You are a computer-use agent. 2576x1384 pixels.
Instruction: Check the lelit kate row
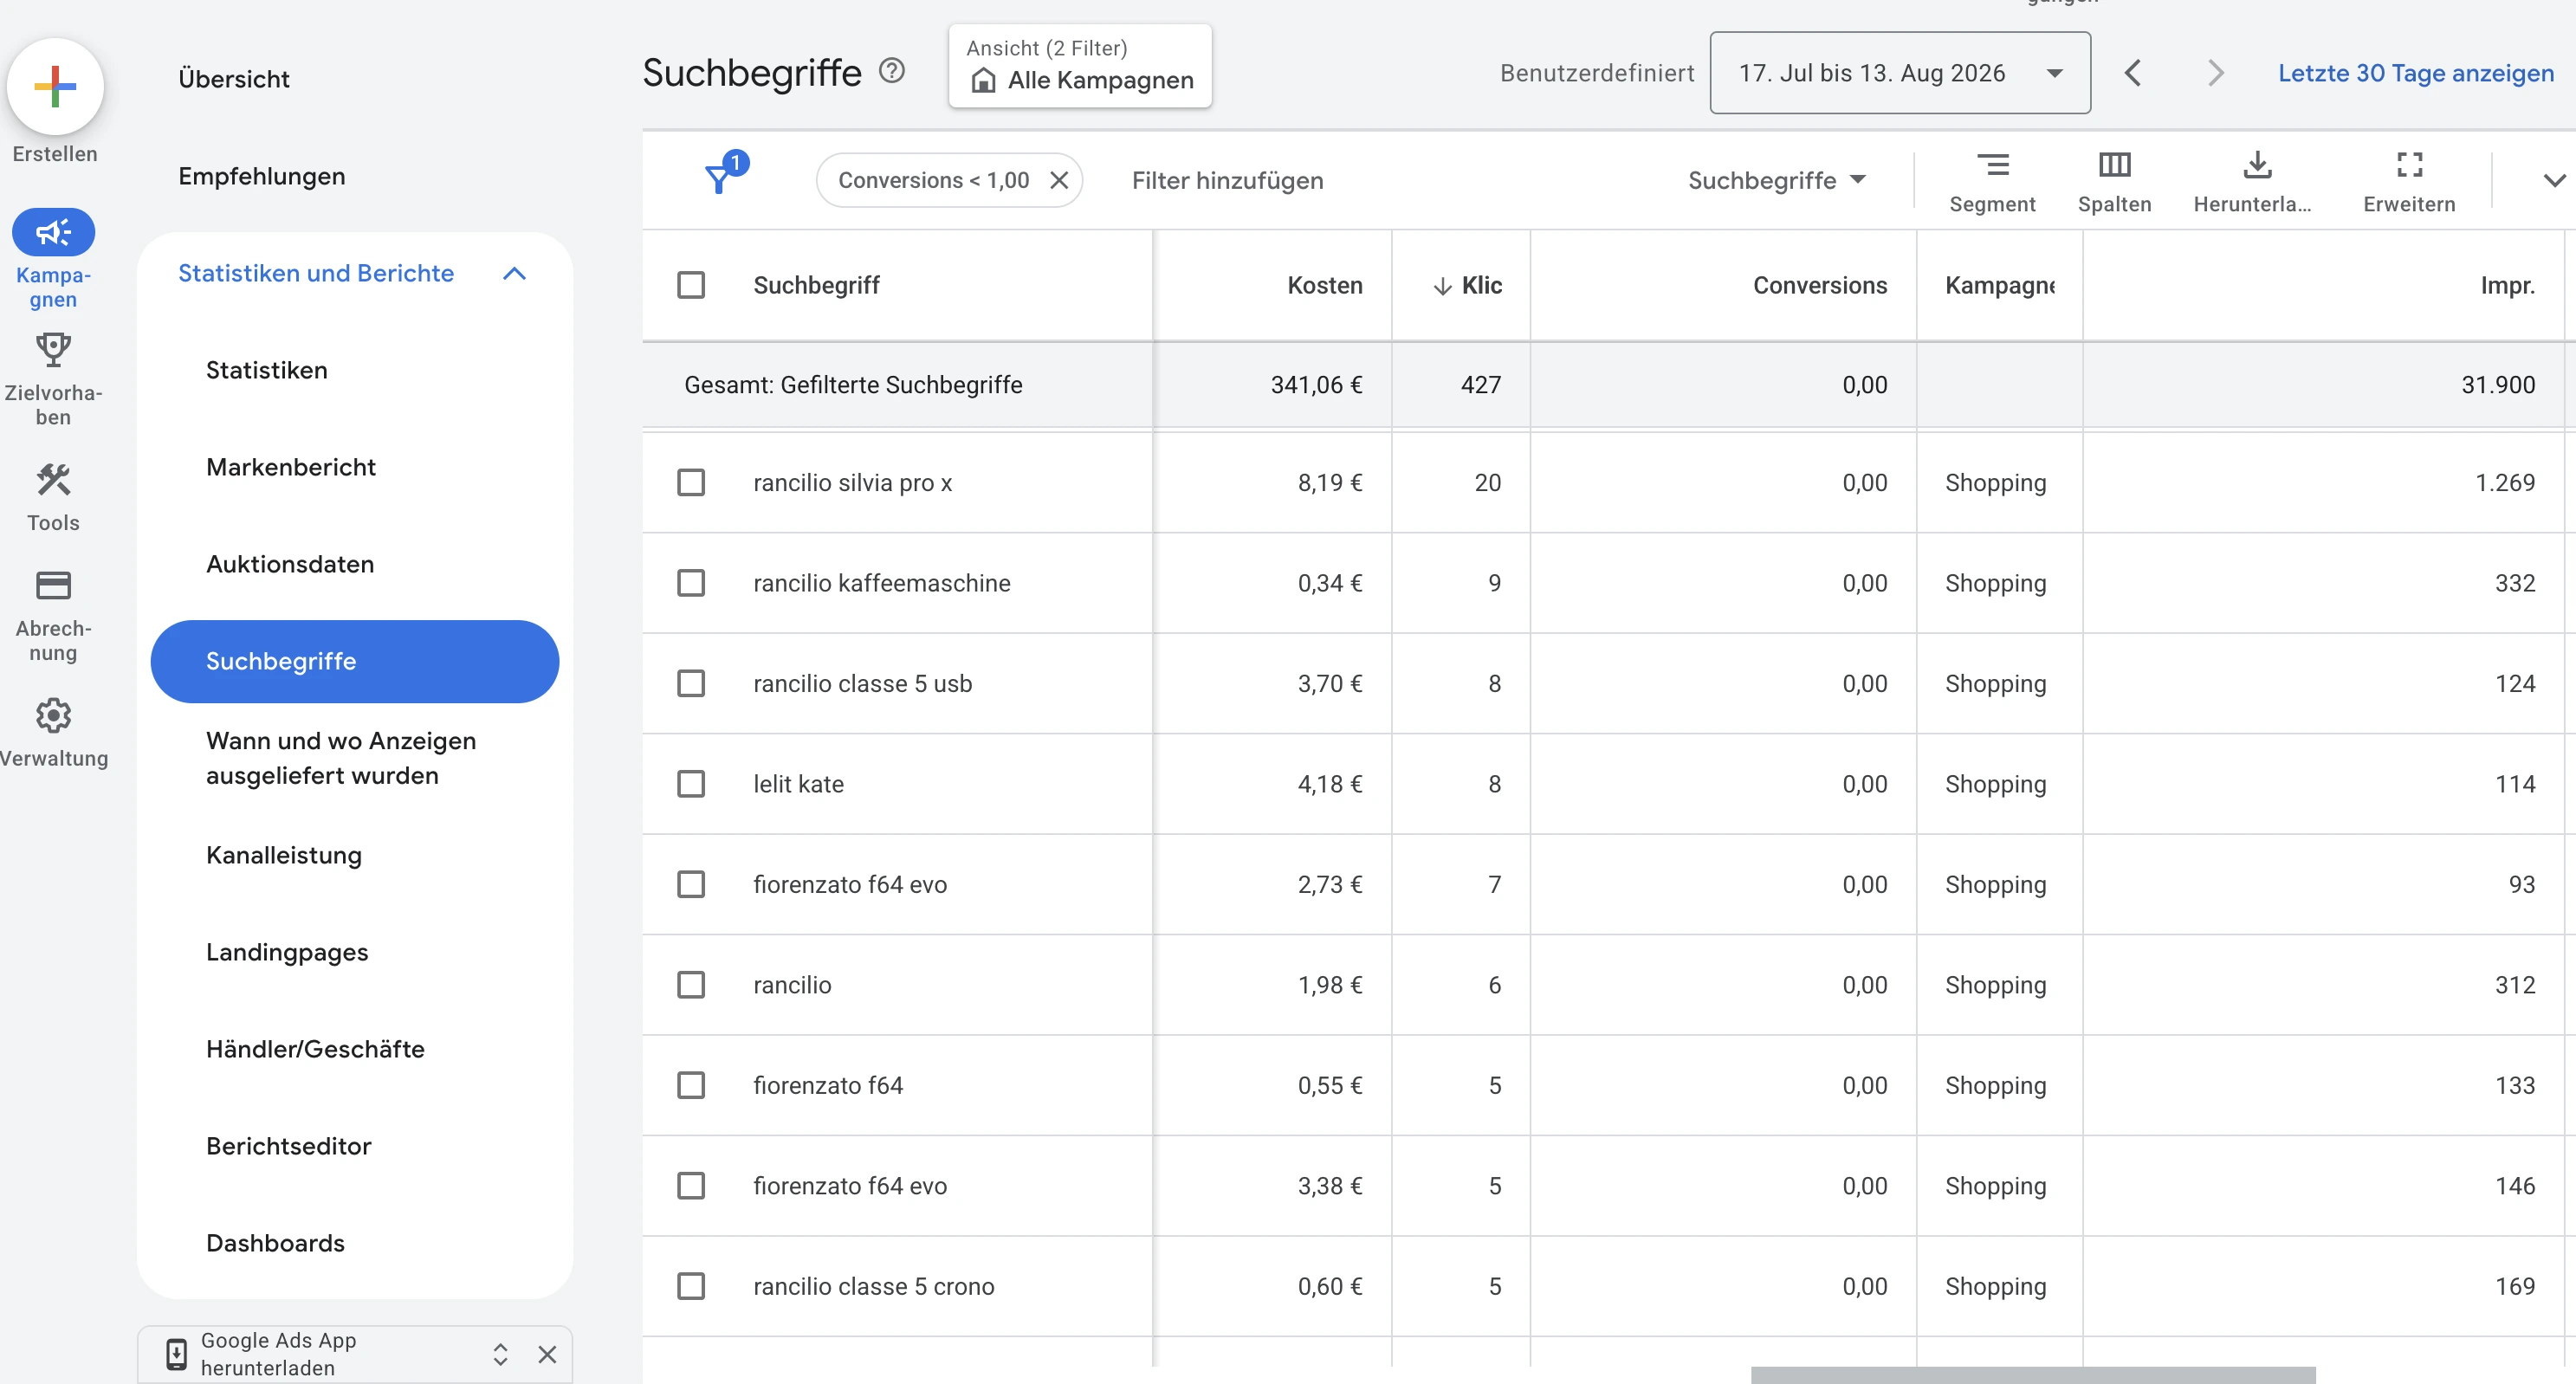(691, 784)
